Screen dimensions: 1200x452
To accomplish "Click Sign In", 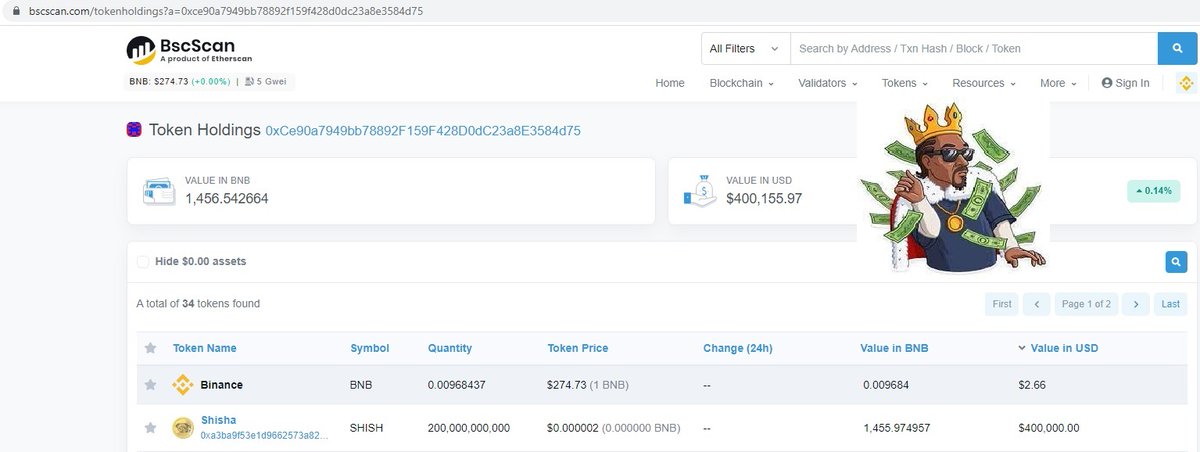I will (1126, 83).
